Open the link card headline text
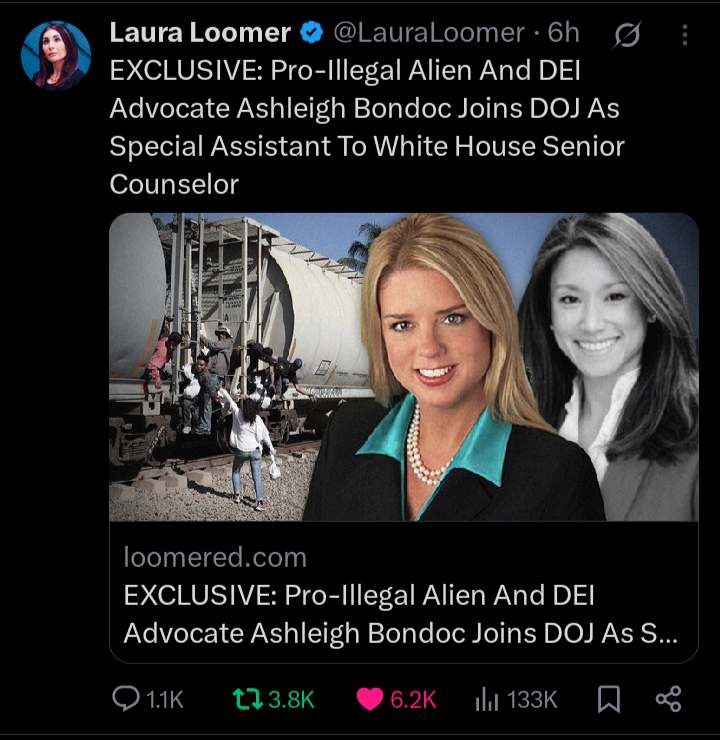 pyautogui.click(x=400, y=614)
